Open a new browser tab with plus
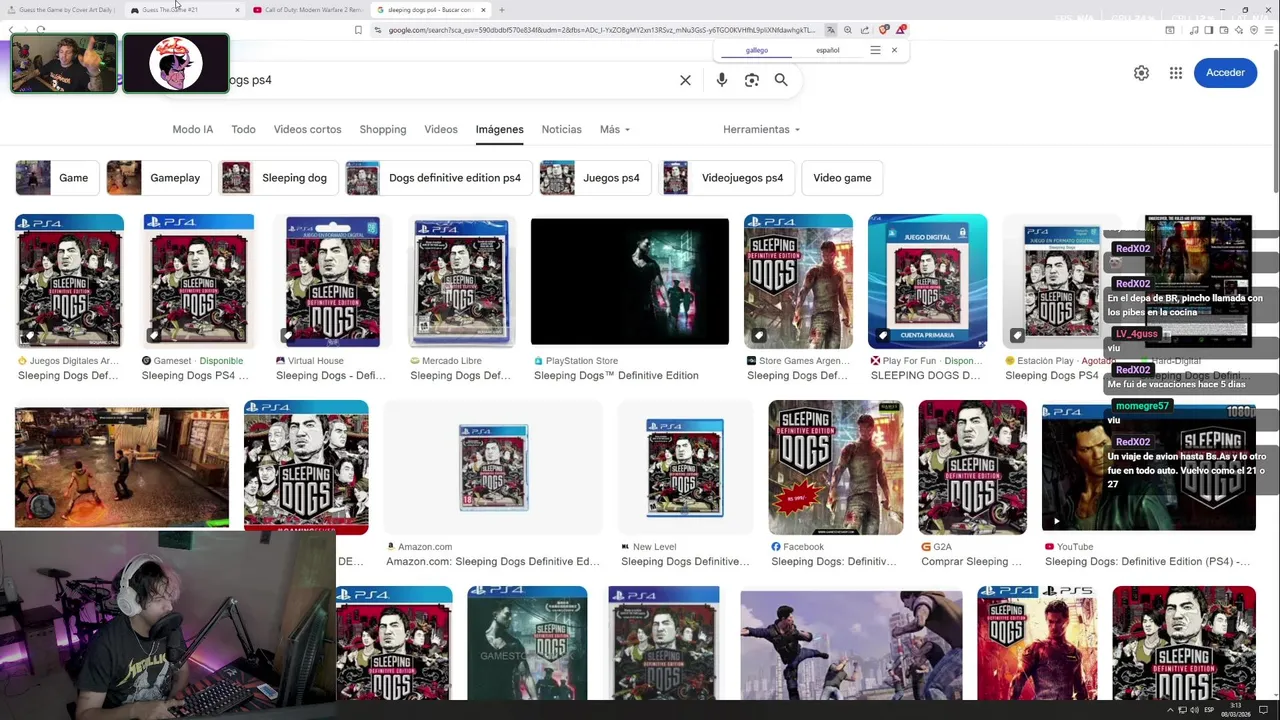Screen dimensions: 1280x720 tap(502, 10)
